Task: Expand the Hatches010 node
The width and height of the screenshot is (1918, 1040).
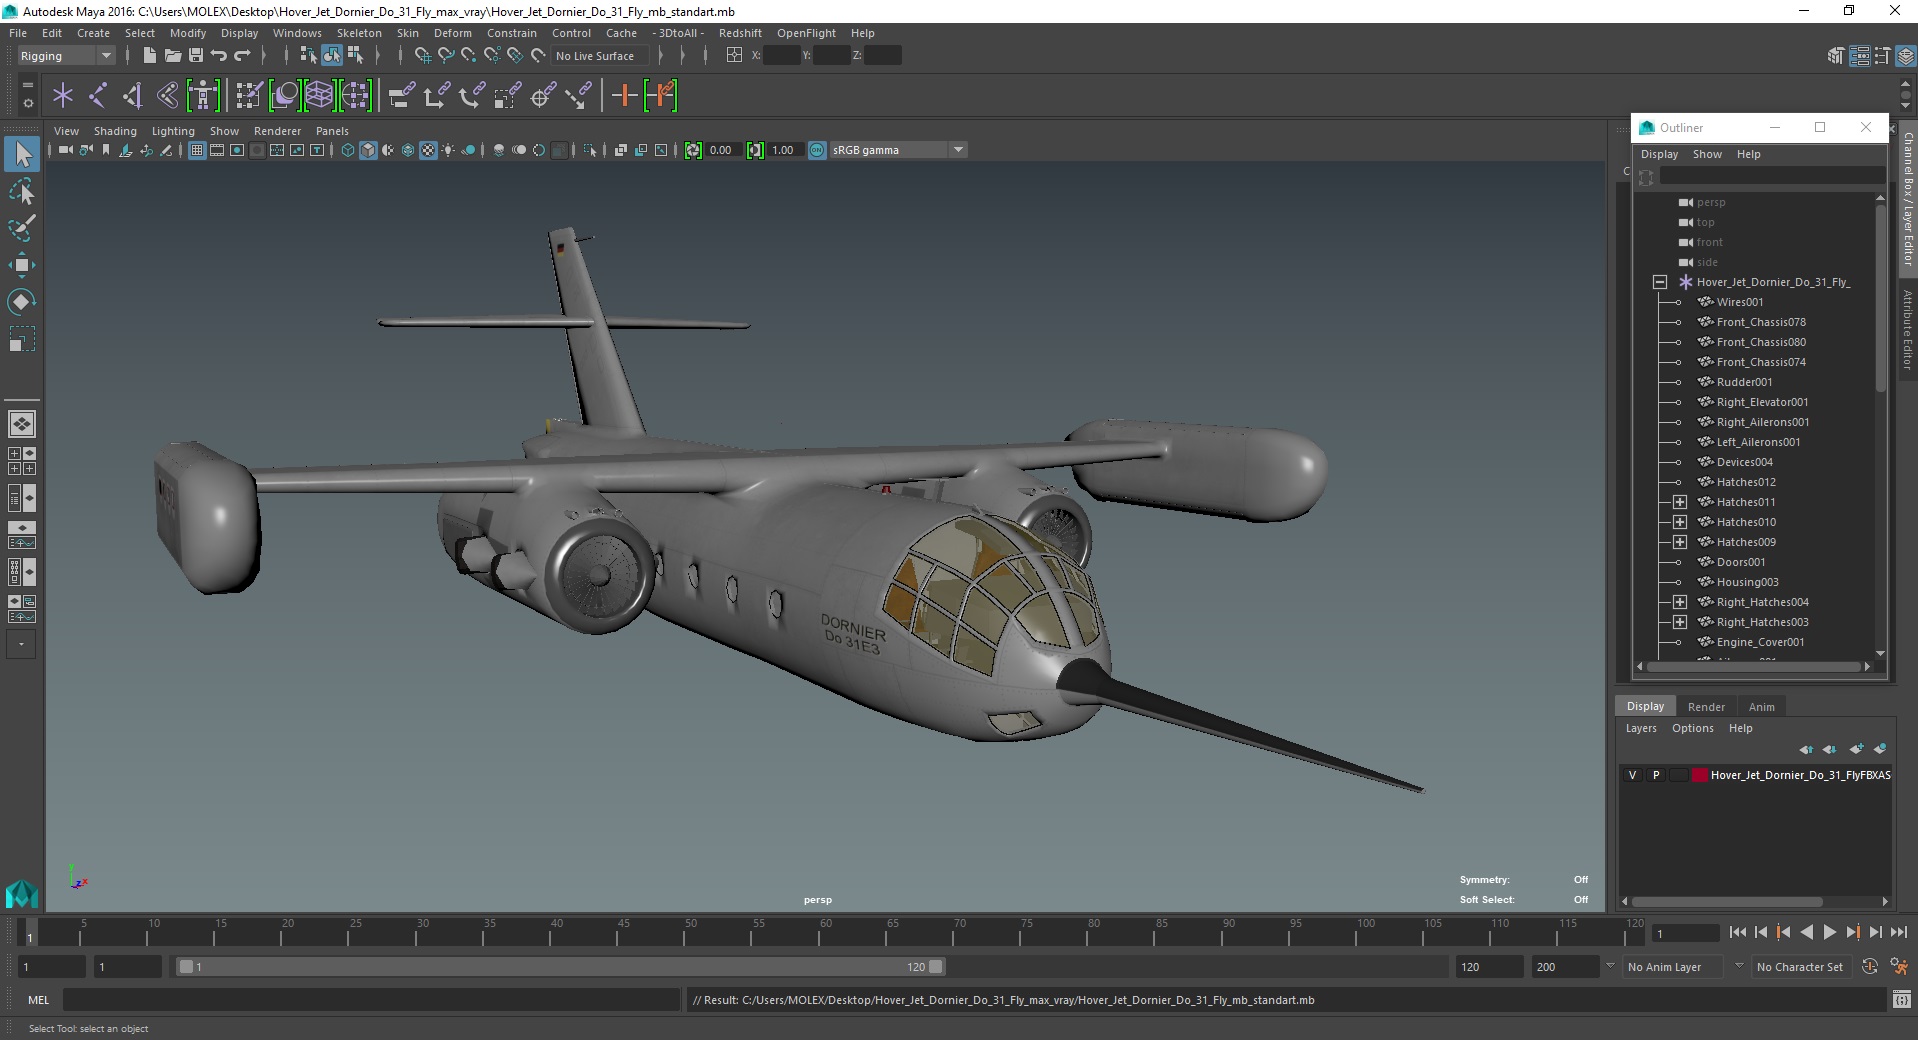Action: pyautogui.click(x=1680, y=522)
